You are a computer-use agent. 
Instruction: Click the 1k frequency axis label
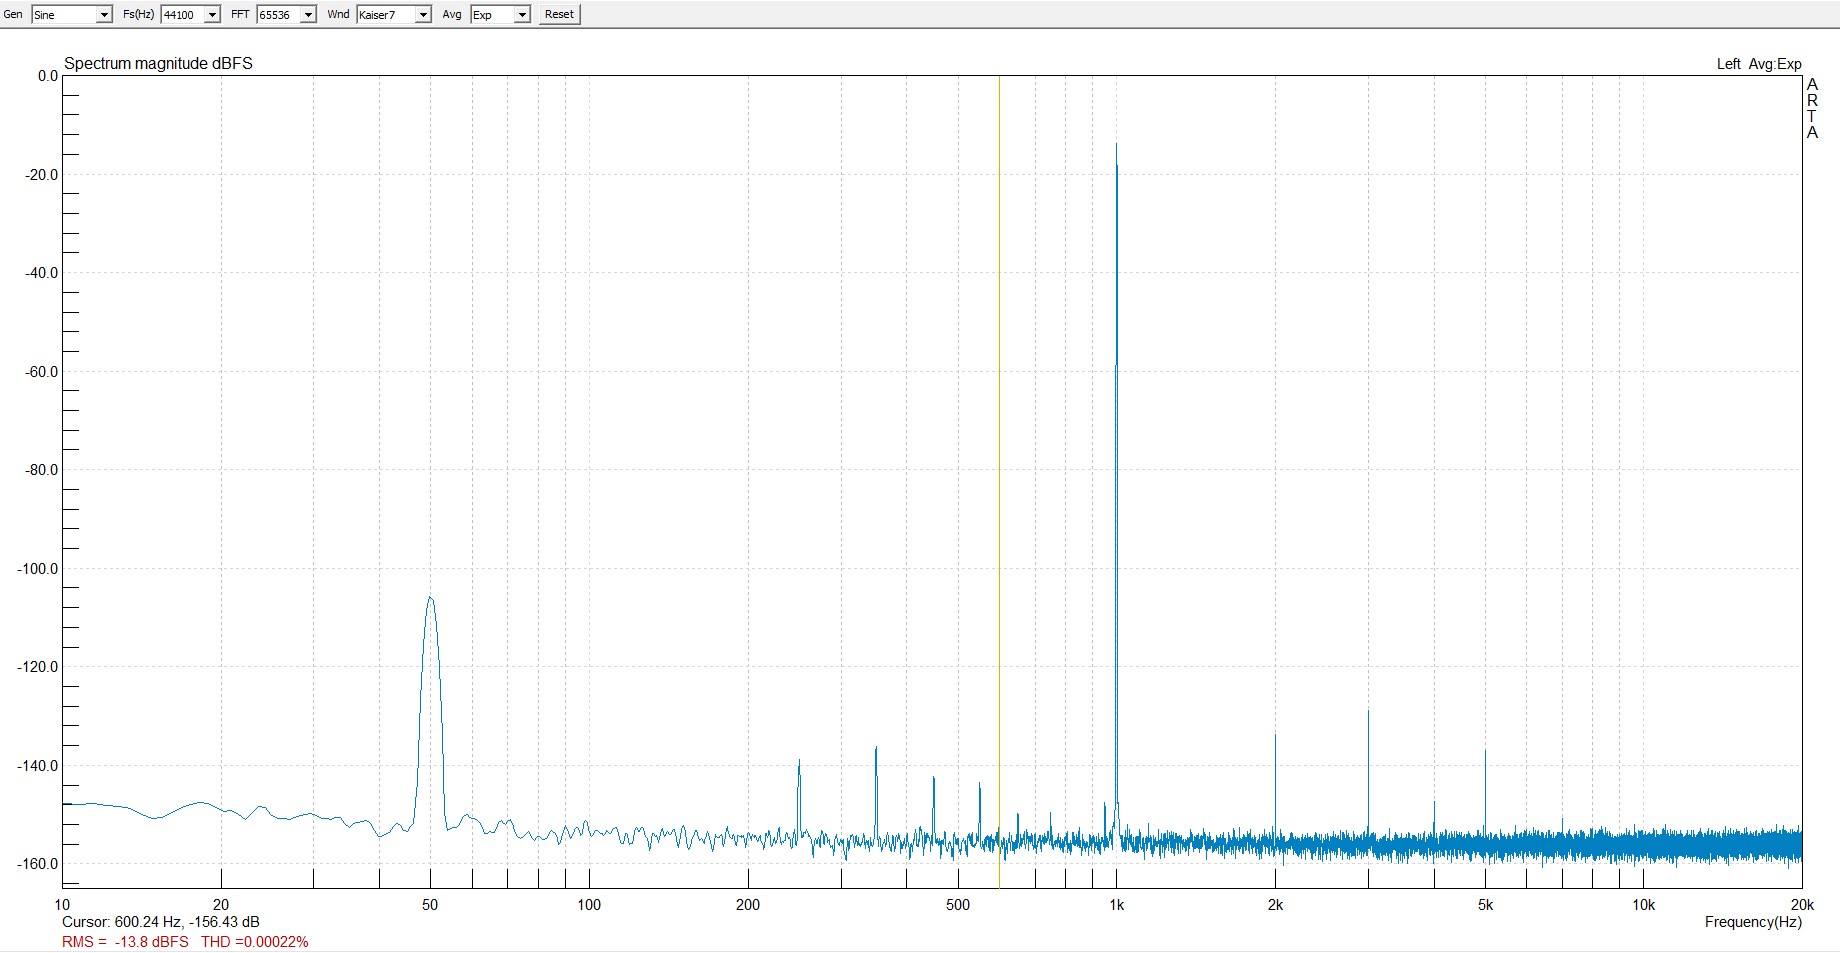point(1117,905)
